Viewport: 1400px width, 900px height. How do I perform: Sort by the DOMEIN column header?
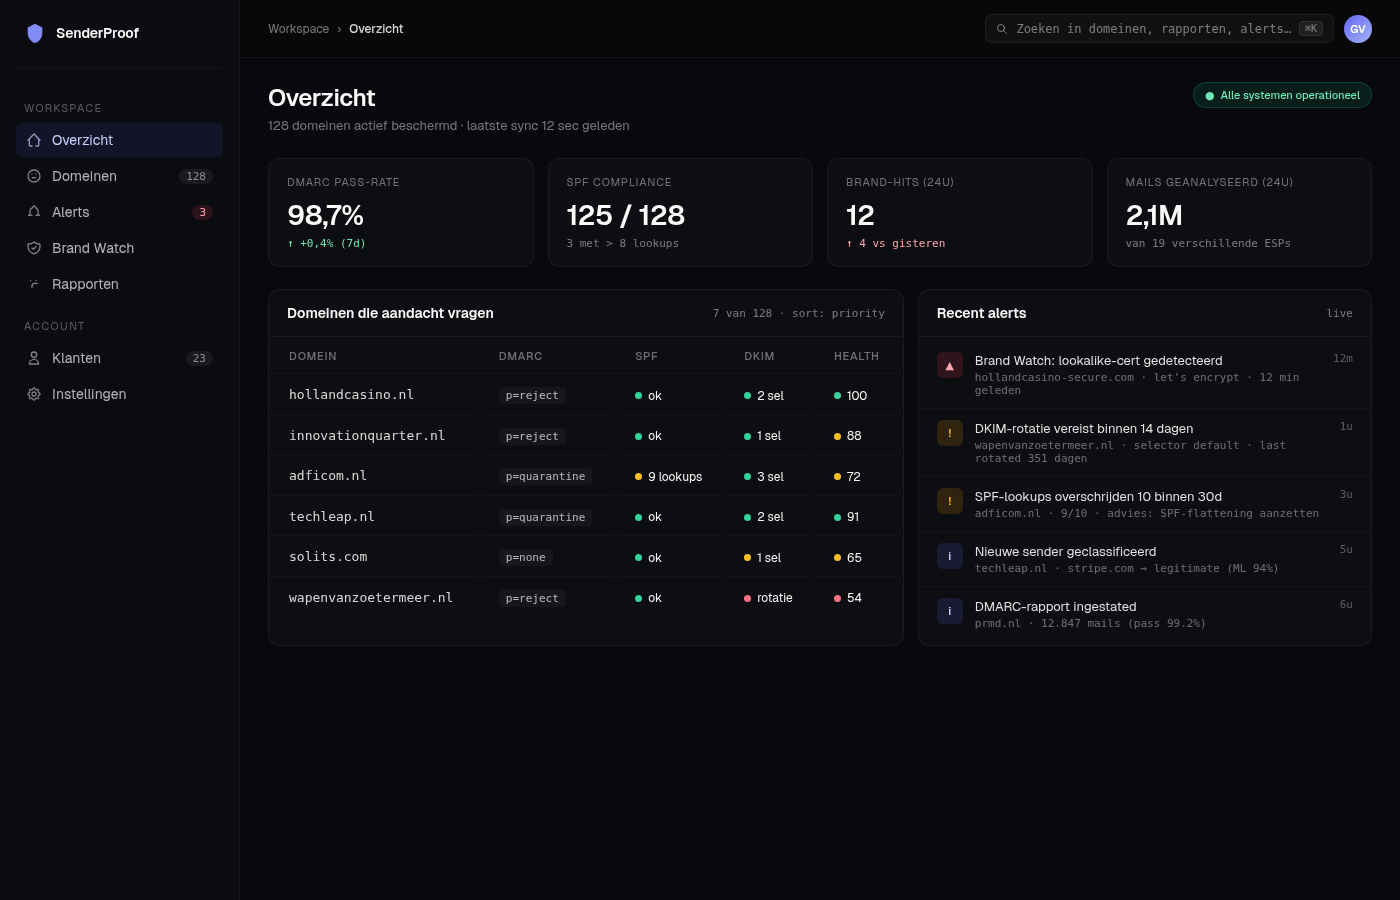click(x=313, y=356)
